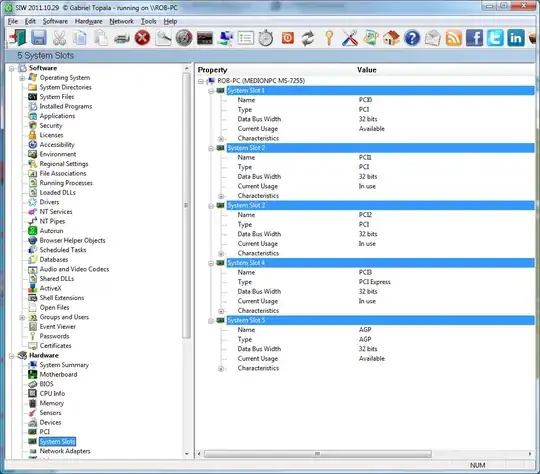This screenshot has width=540, height=474.
Task: Click the Paste clipboard toolbar icon
Action: (101, 38)
